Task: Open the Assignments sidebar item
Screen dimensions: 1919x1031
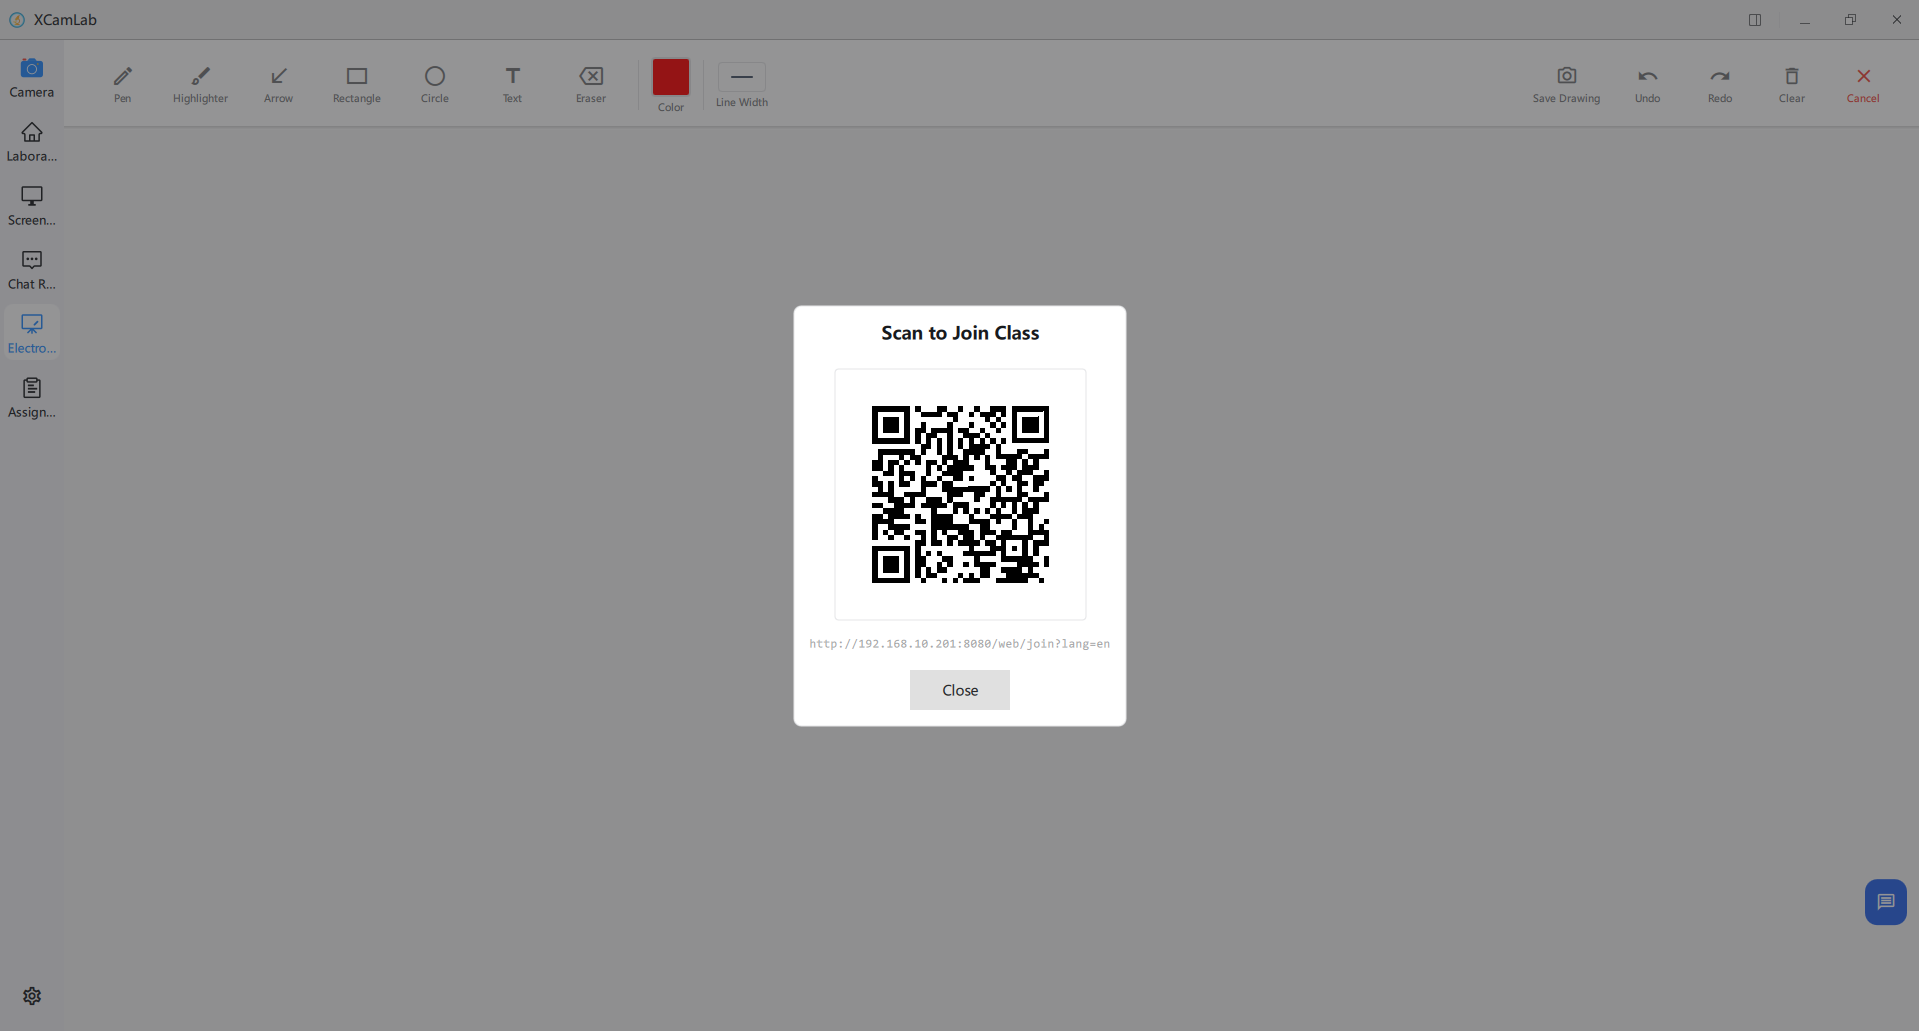Action: 32,397
